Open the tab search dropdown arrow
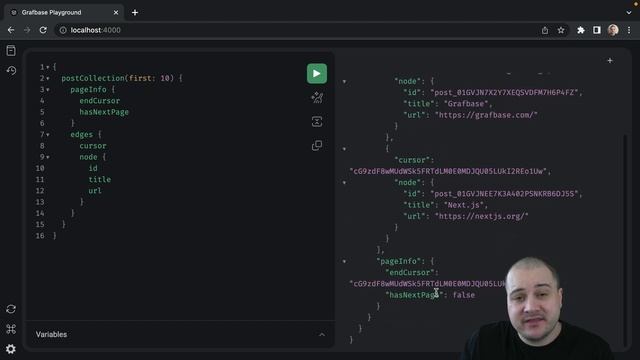 (629, 13)
